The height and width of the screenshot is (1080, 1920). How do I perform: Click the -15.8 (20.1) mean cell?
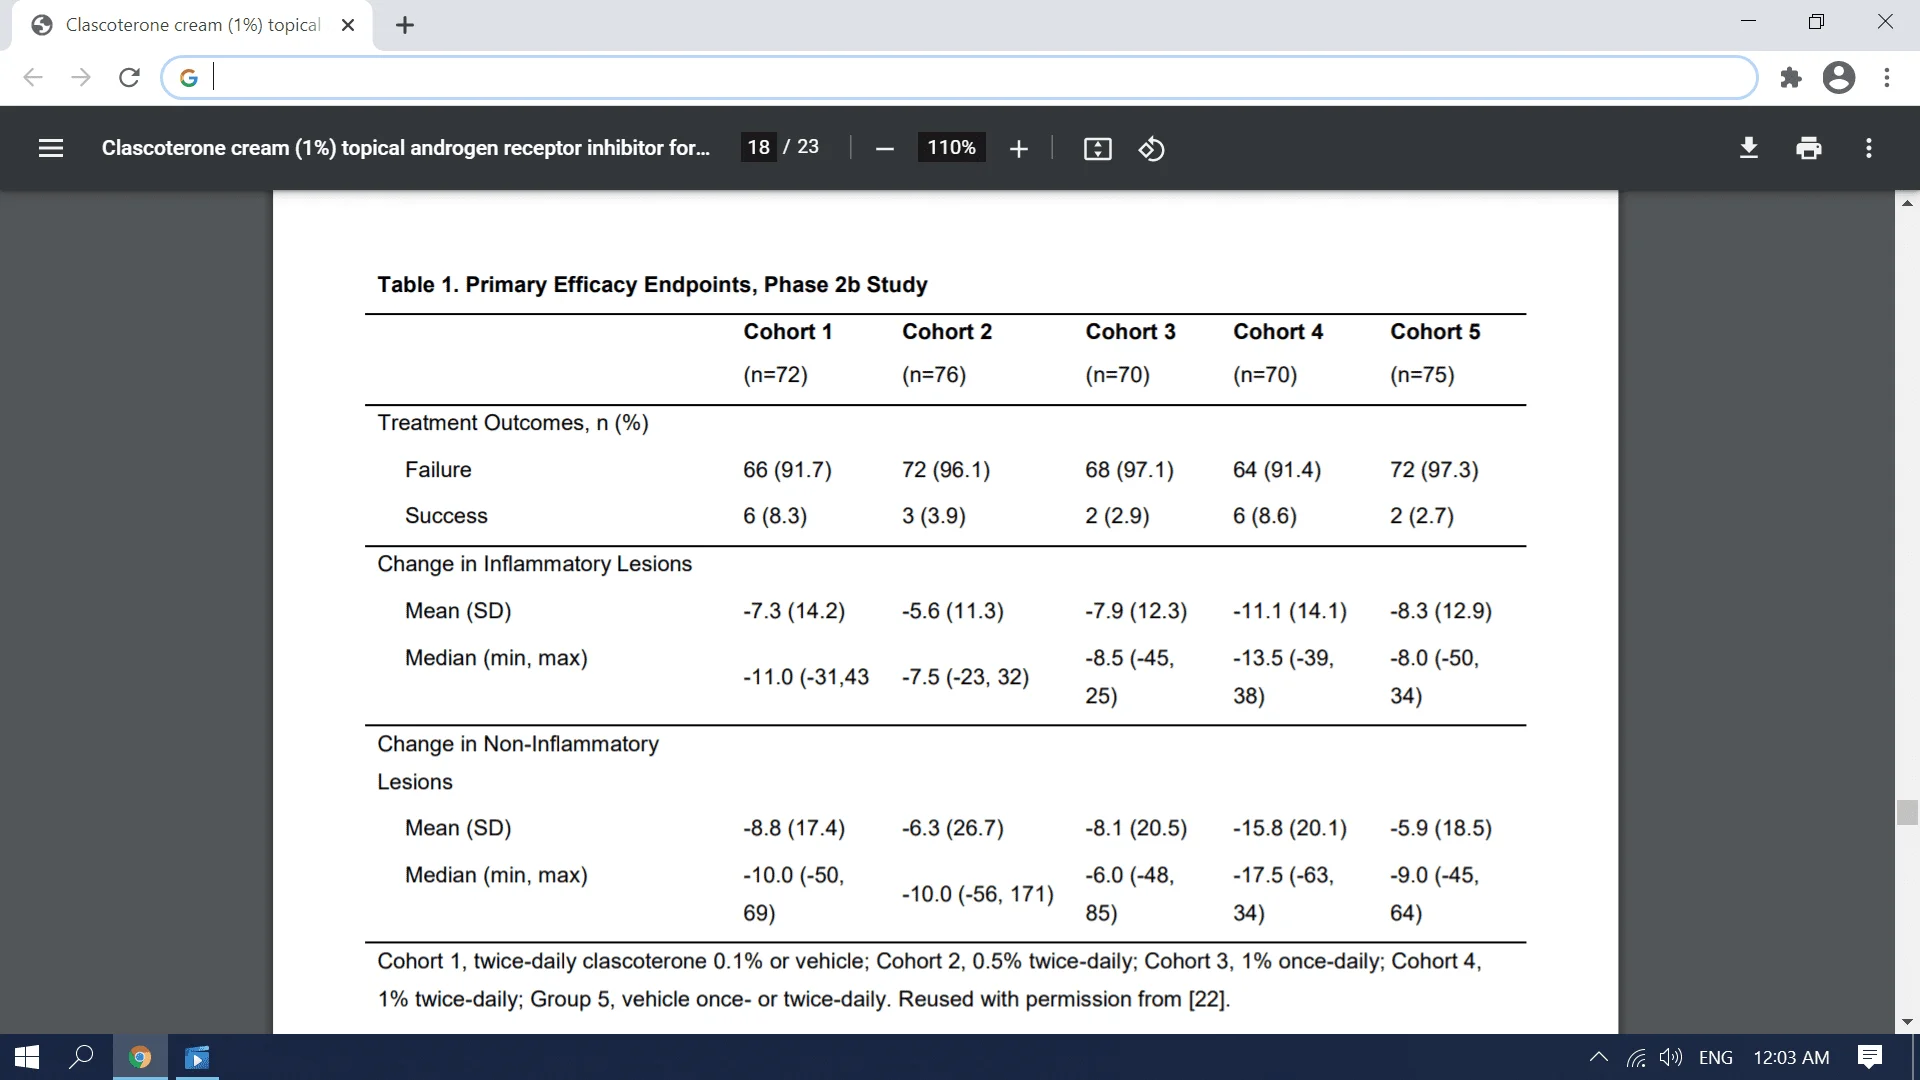pyautogui.click(x=1290, y=828)
